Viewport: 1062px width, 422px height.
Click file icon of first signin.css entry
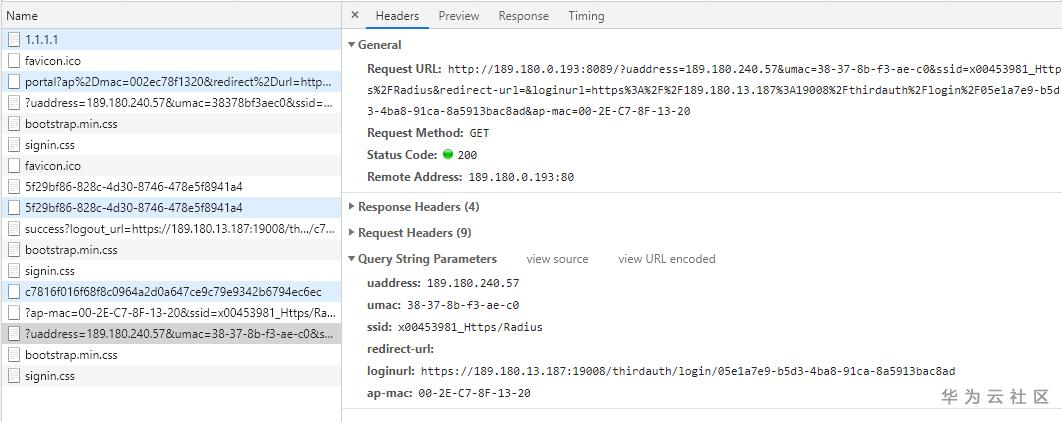[14, 145]
